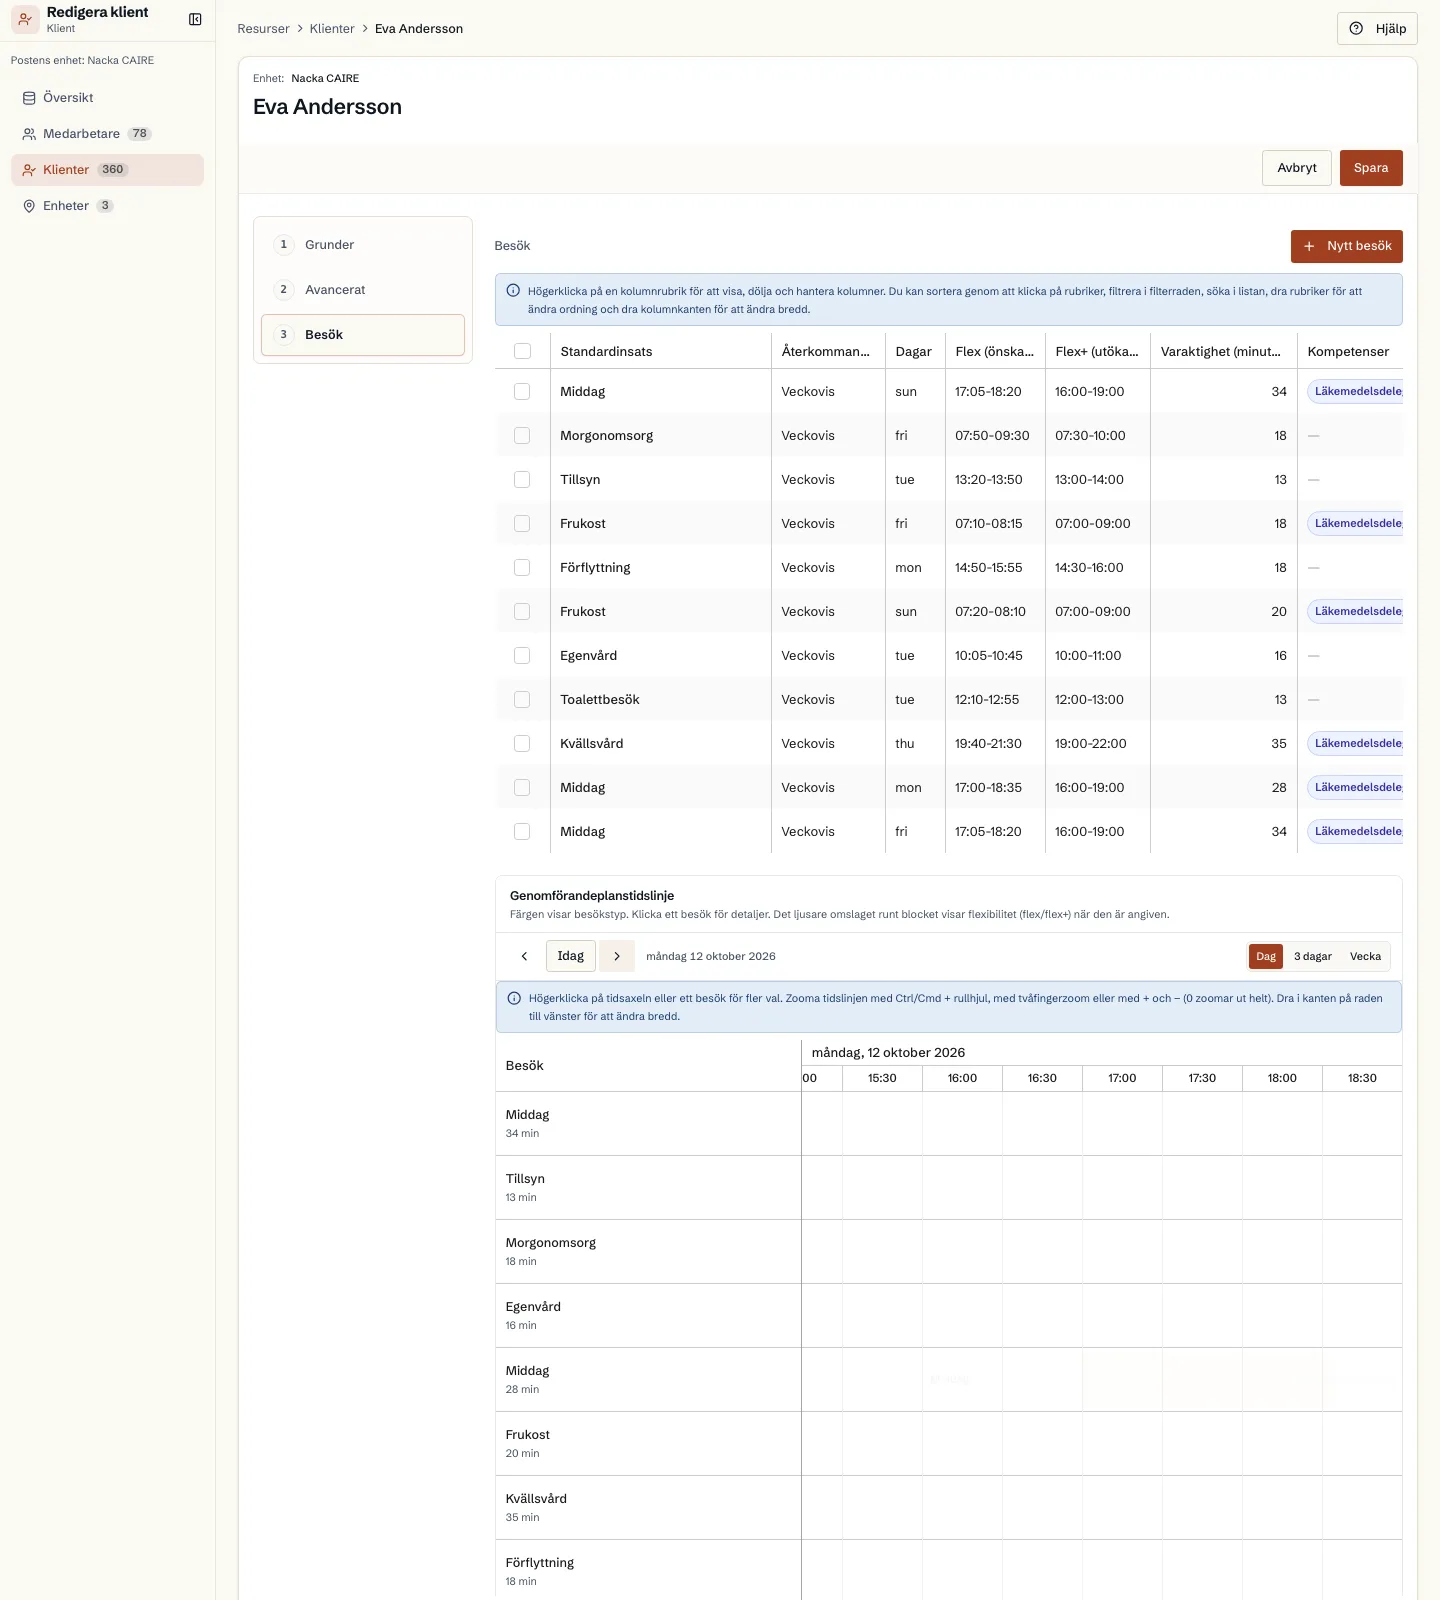Click the plus icon on Nytt besök

[1309, 246]
